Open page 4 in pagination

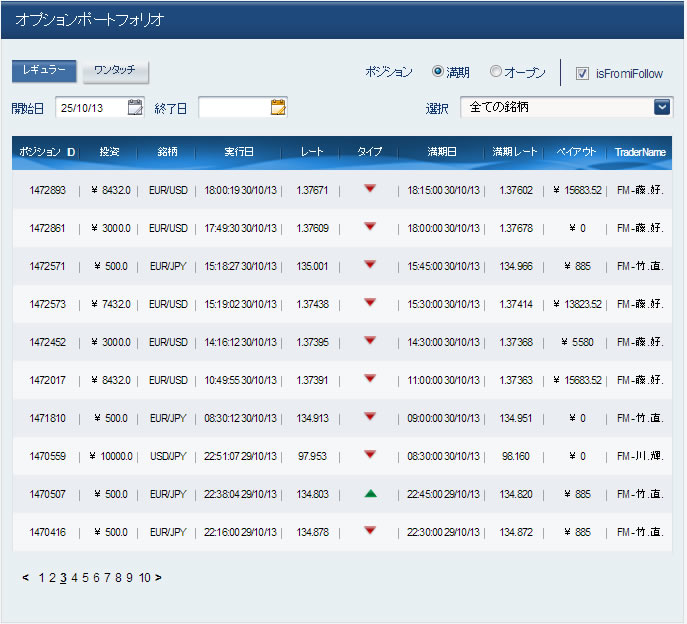pyautogui.click(x=74, y=578)
